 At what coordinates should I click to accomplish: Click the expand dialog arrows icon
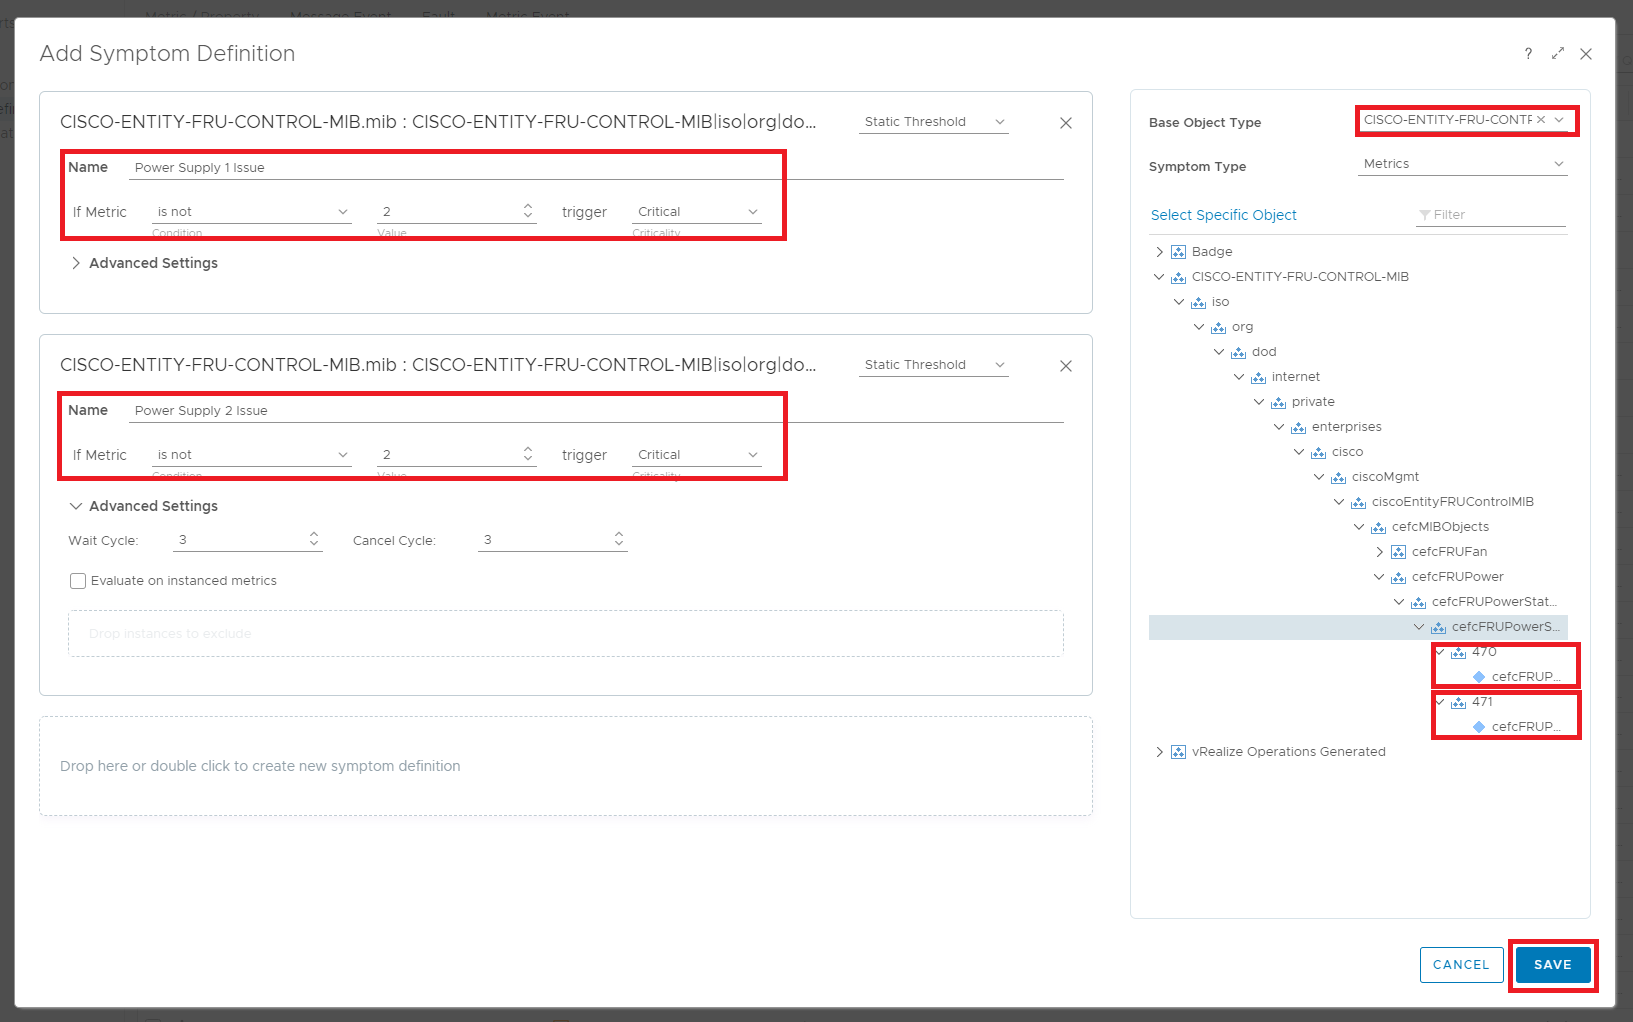click(x=1558, y=54)
